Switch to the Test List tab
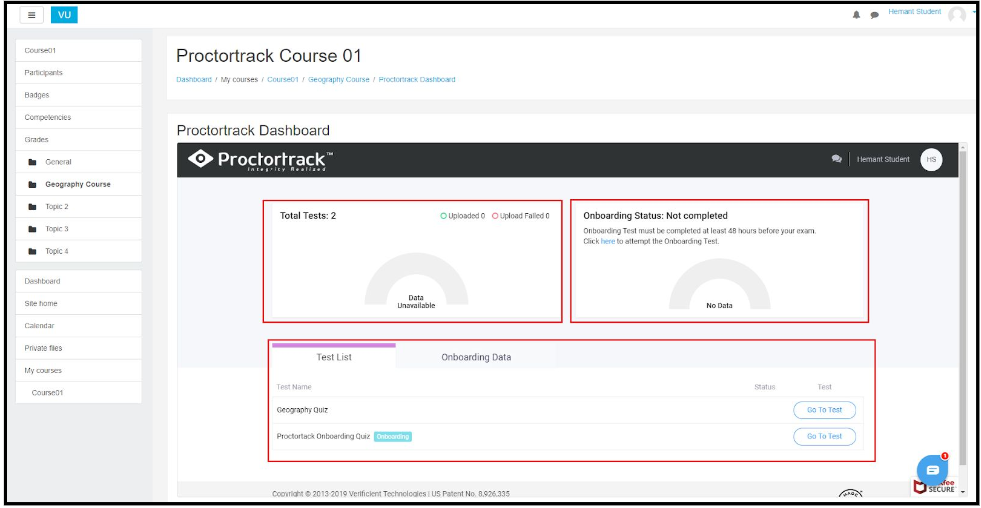This screenshot has width=981, height=508. tap(334, 357)
